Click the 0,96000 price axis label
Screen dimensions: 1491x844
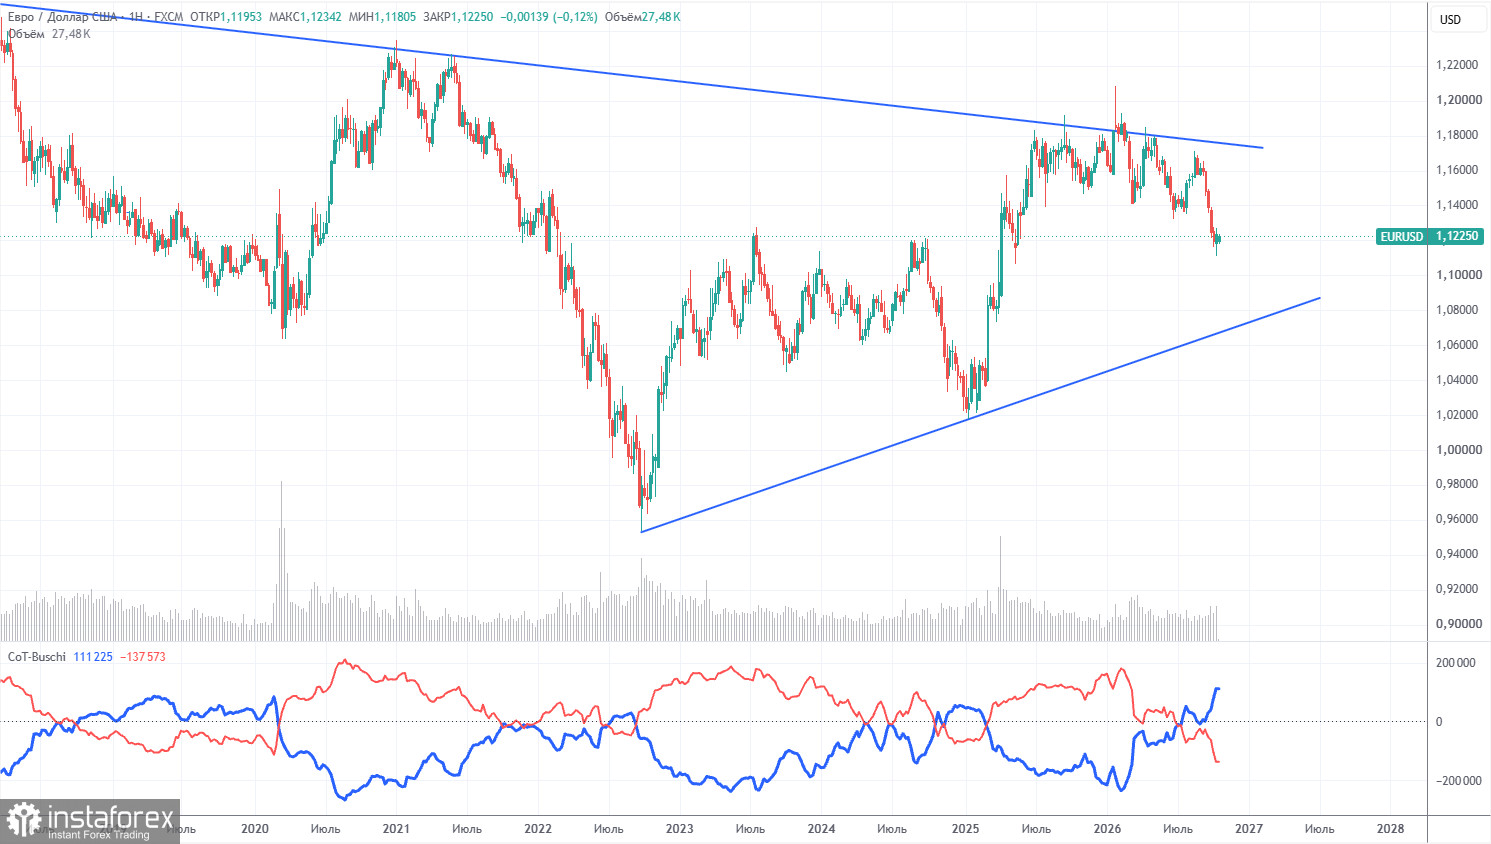coord(1457,519)
